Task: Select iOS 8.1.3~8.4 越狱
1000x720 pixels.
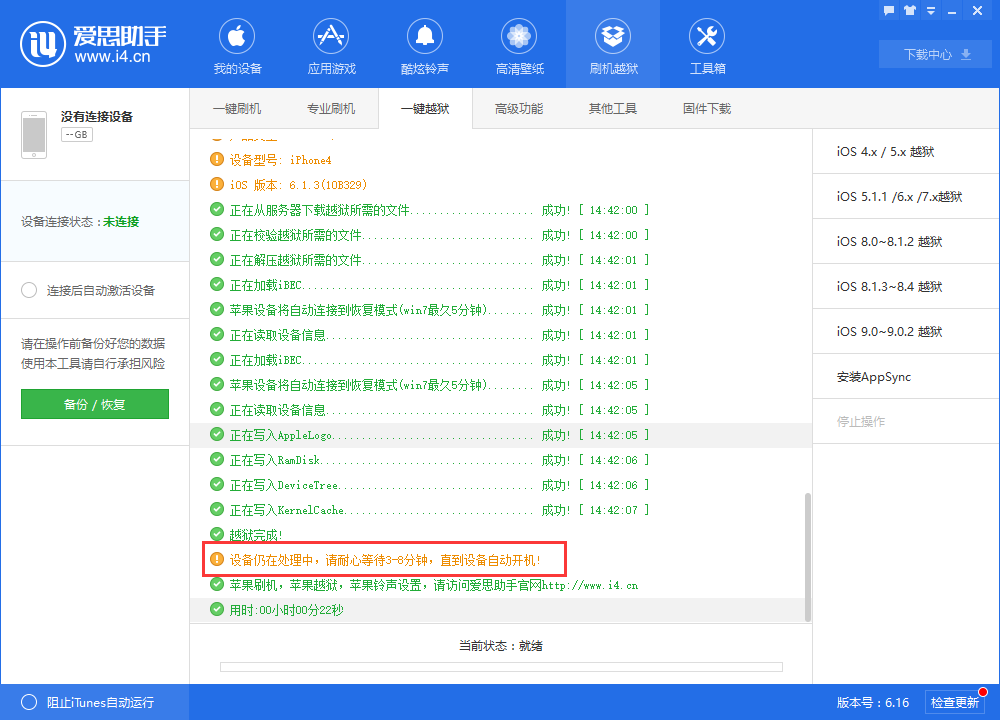Action: (x=906, y=286)
